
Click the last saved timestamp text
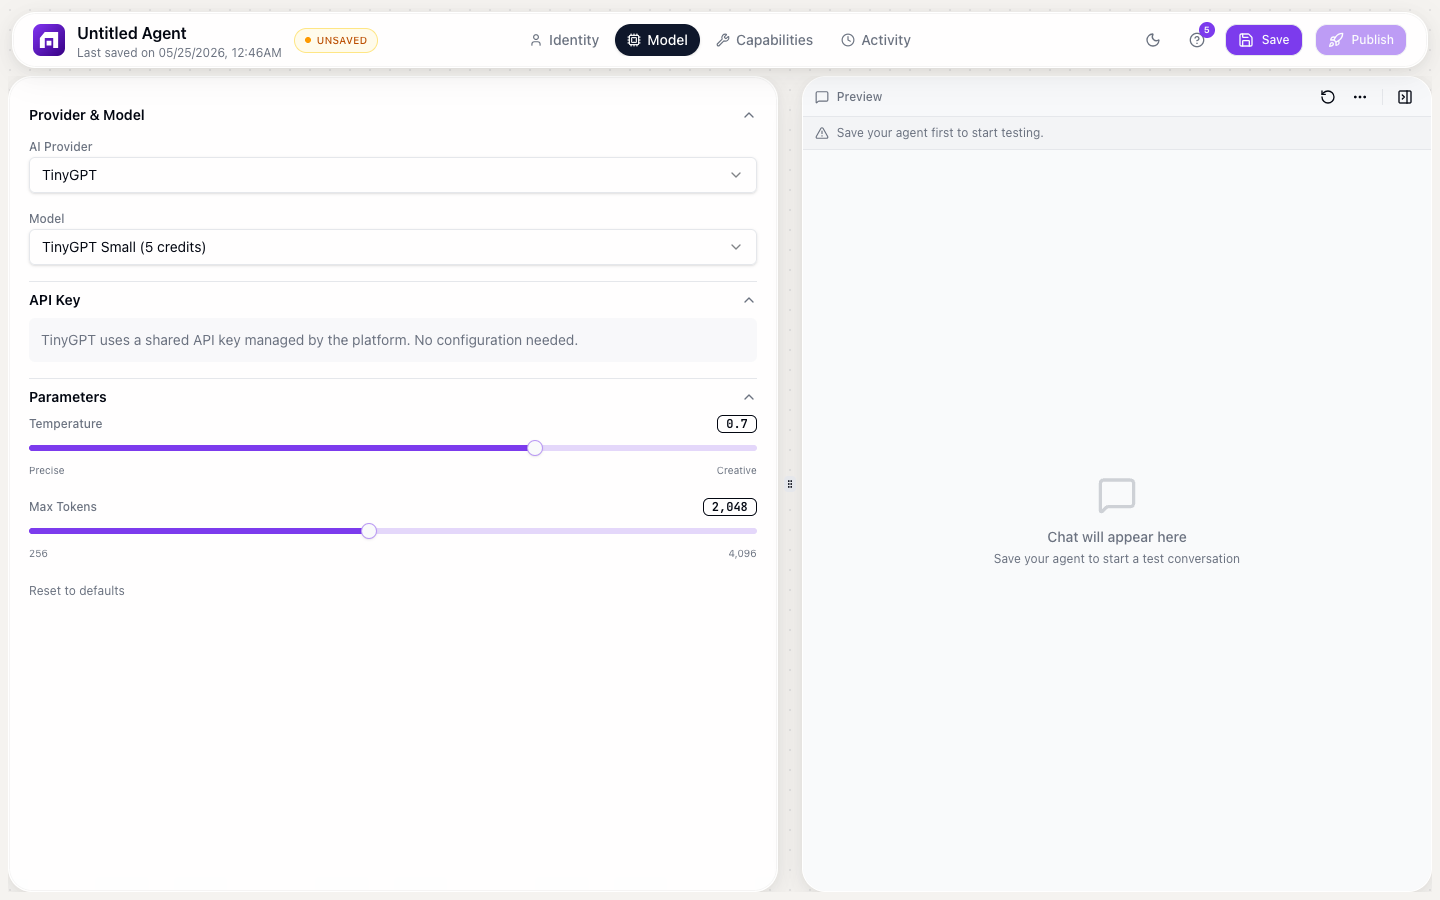click(x=179, y=53)
